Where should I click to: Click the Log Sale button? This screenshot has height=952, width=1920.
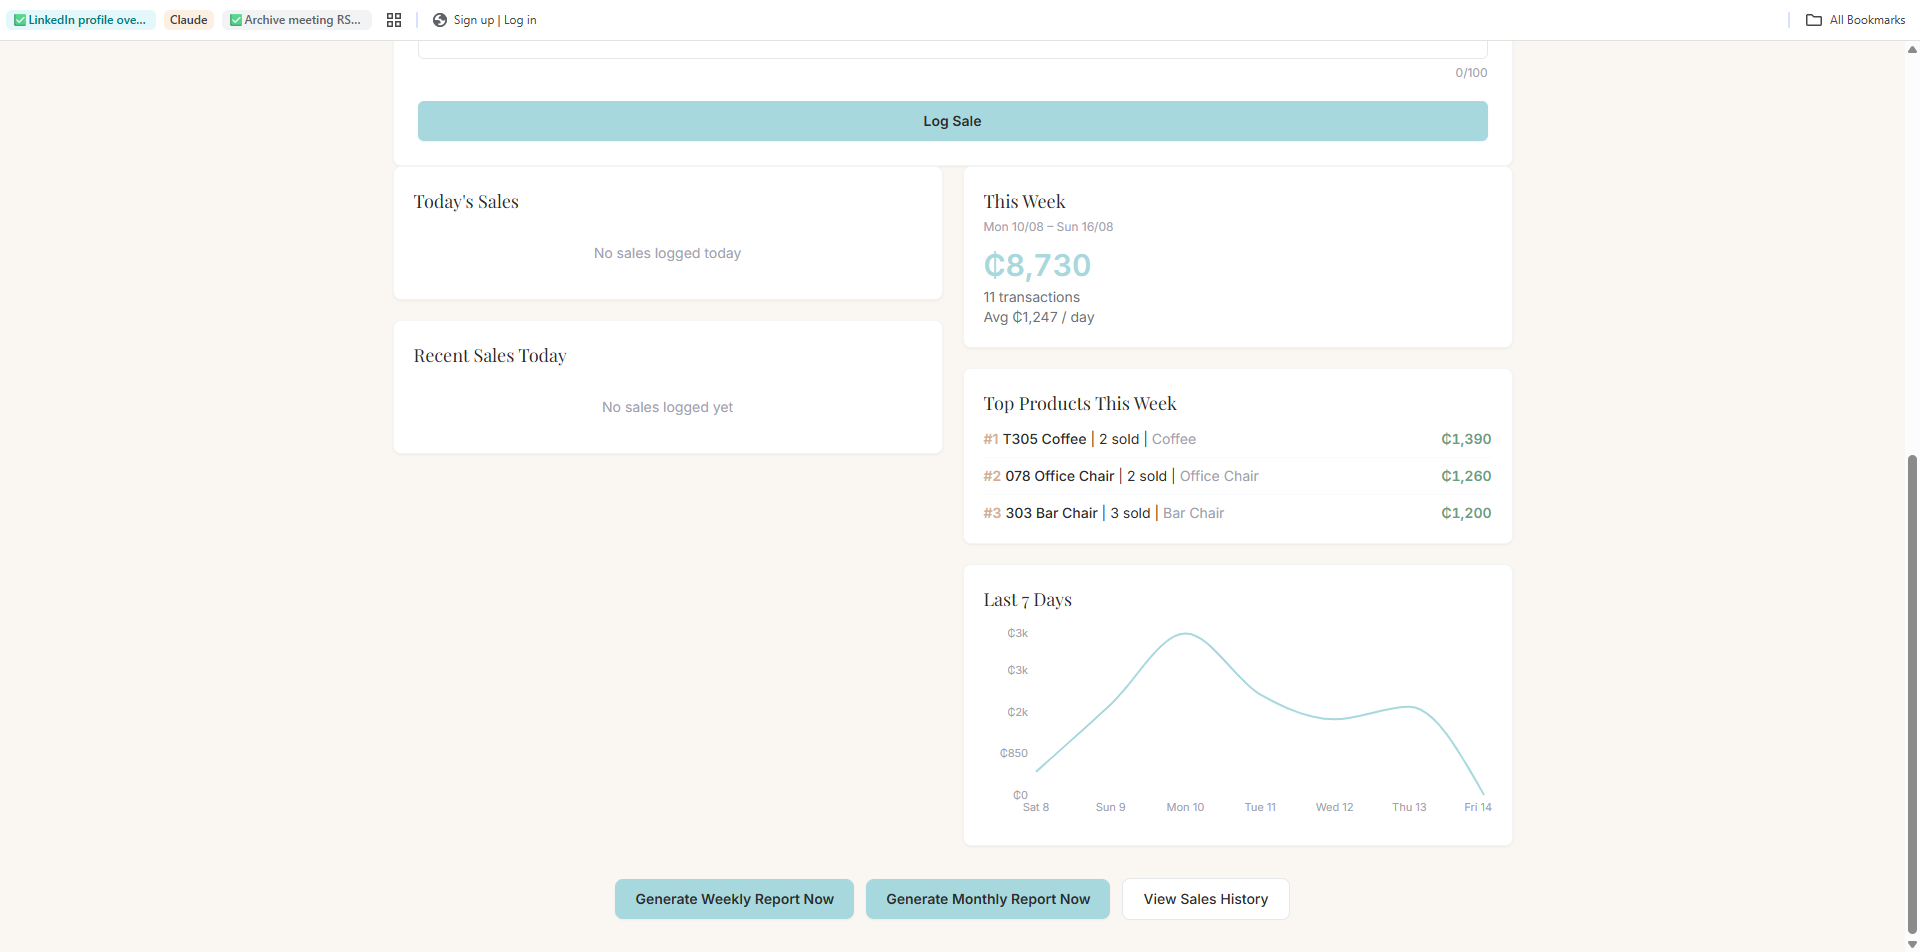tap(952, 121)
